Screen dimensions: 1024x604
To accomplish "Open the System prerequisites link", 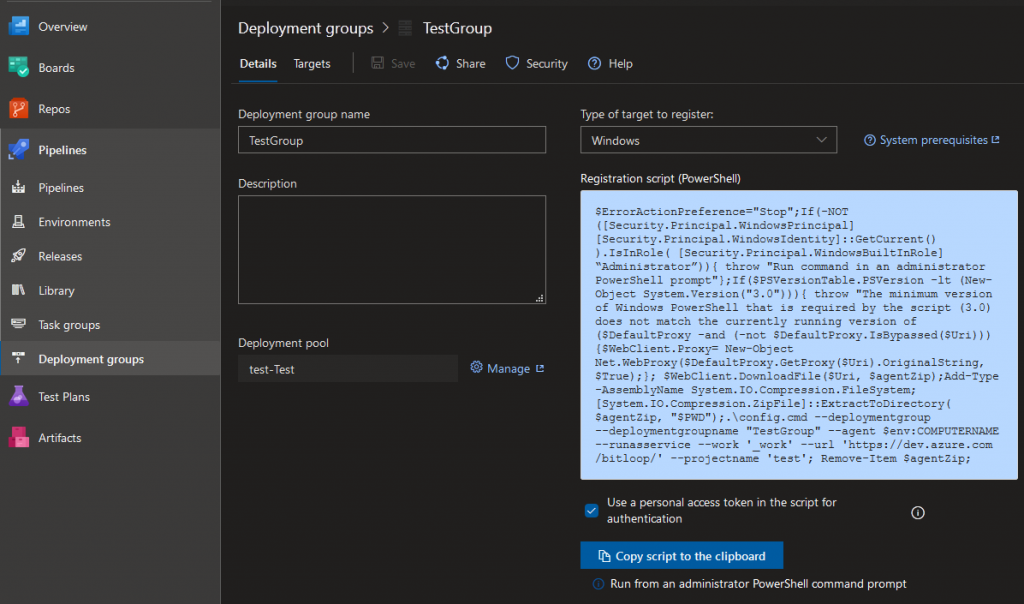I will coord(931,140).
